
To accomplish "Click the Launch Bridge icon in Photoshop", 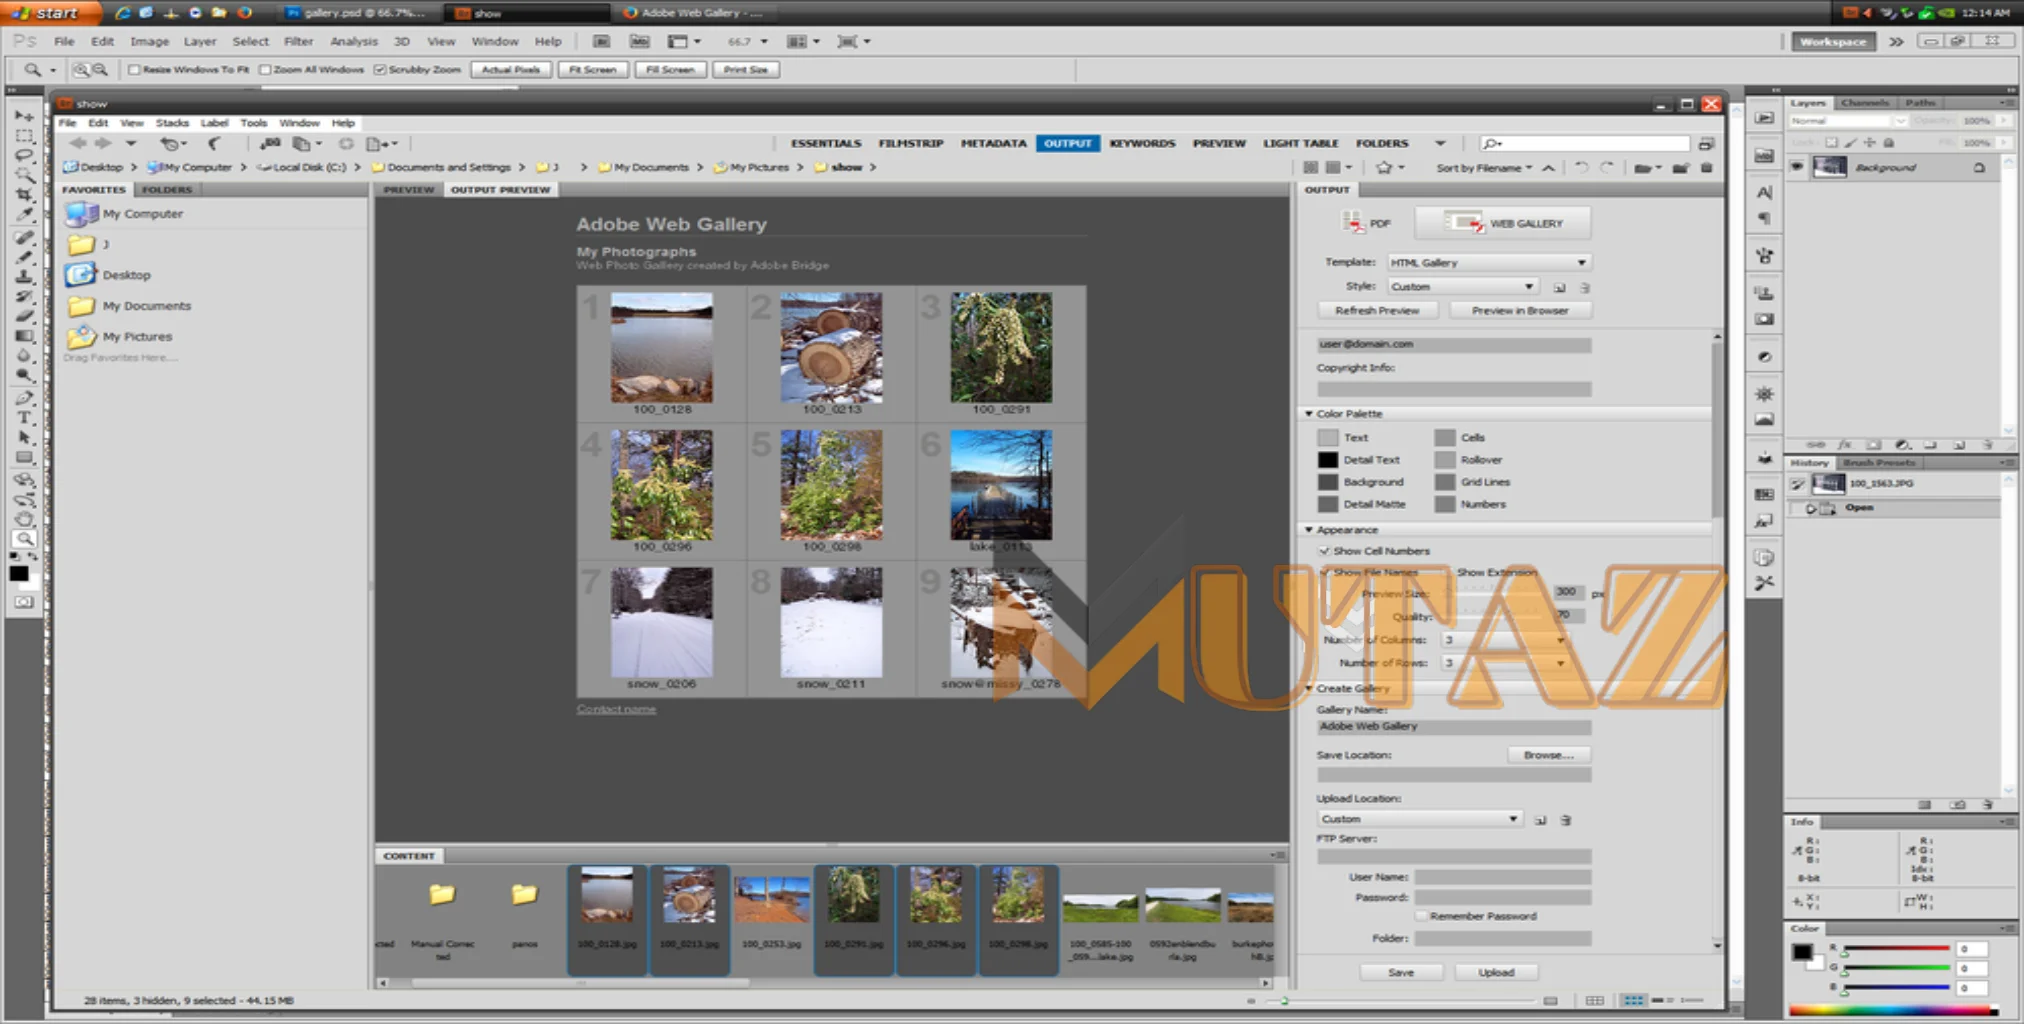I will tap(601, 41).
